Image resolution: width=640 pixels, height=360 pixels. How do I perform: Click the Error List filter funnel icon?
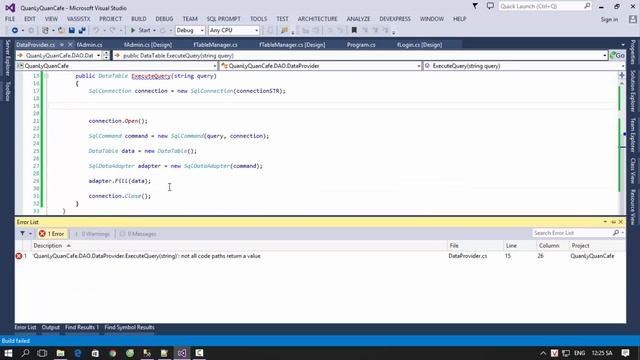(22, 233)
